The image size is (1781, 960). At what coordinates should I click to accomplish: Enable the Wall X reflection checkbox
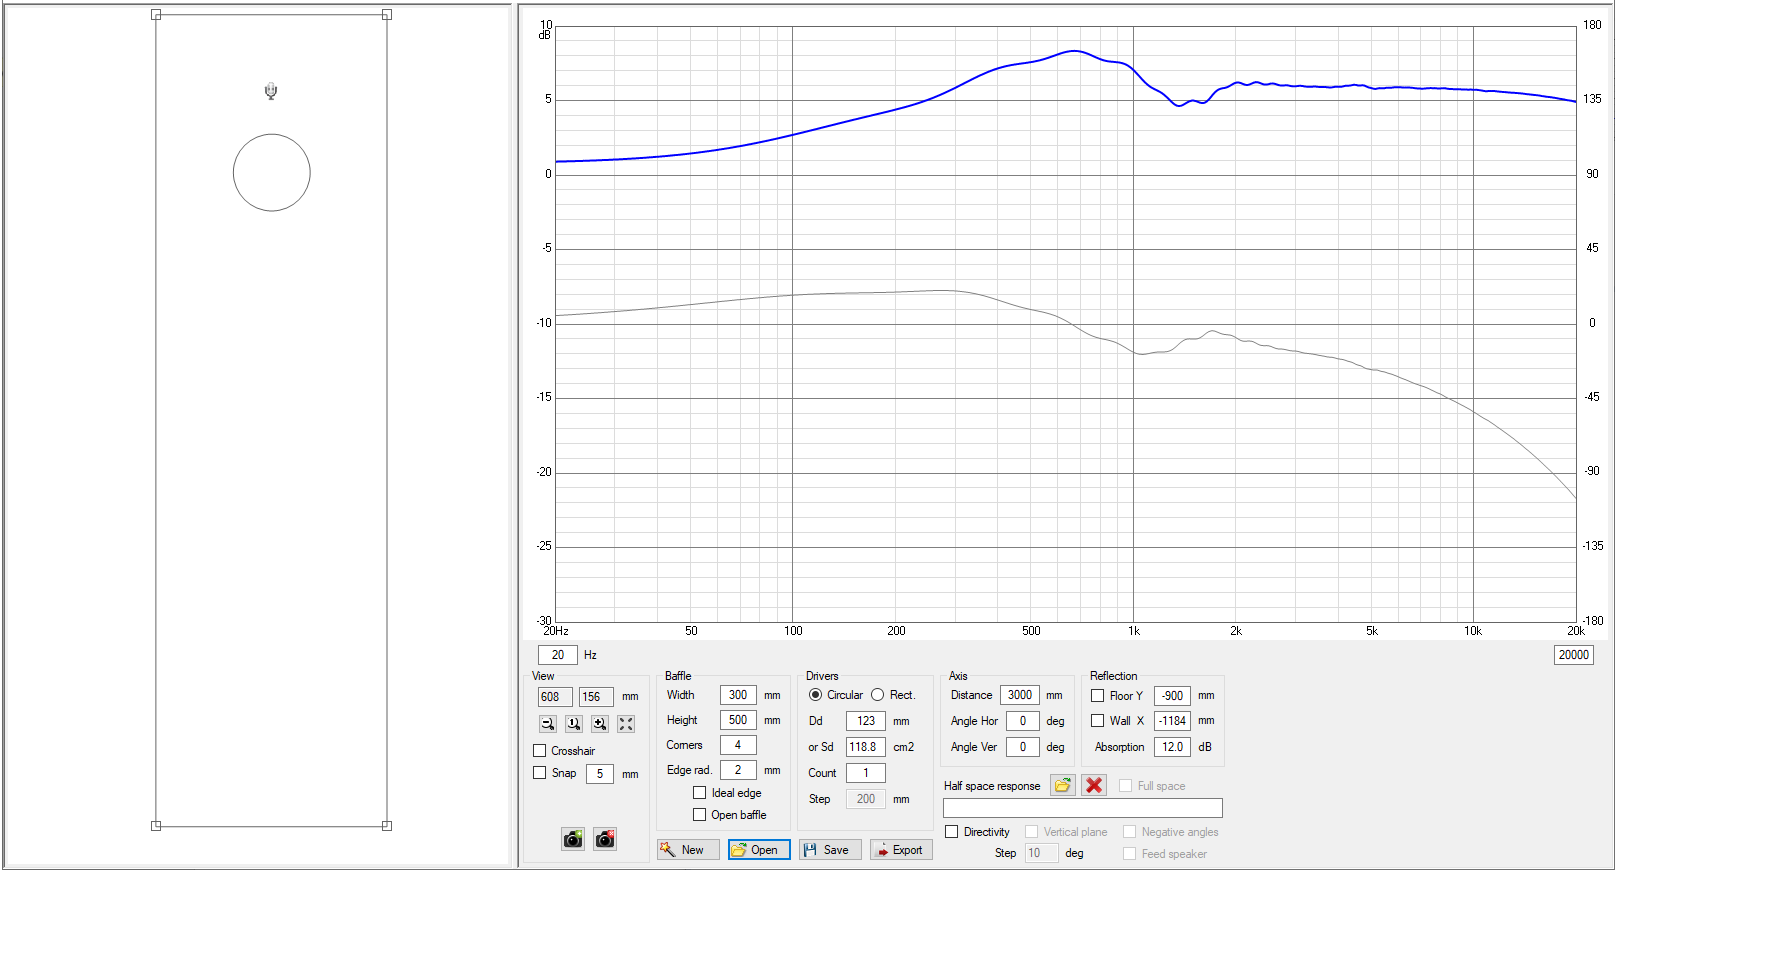[x=1098, y=721]
